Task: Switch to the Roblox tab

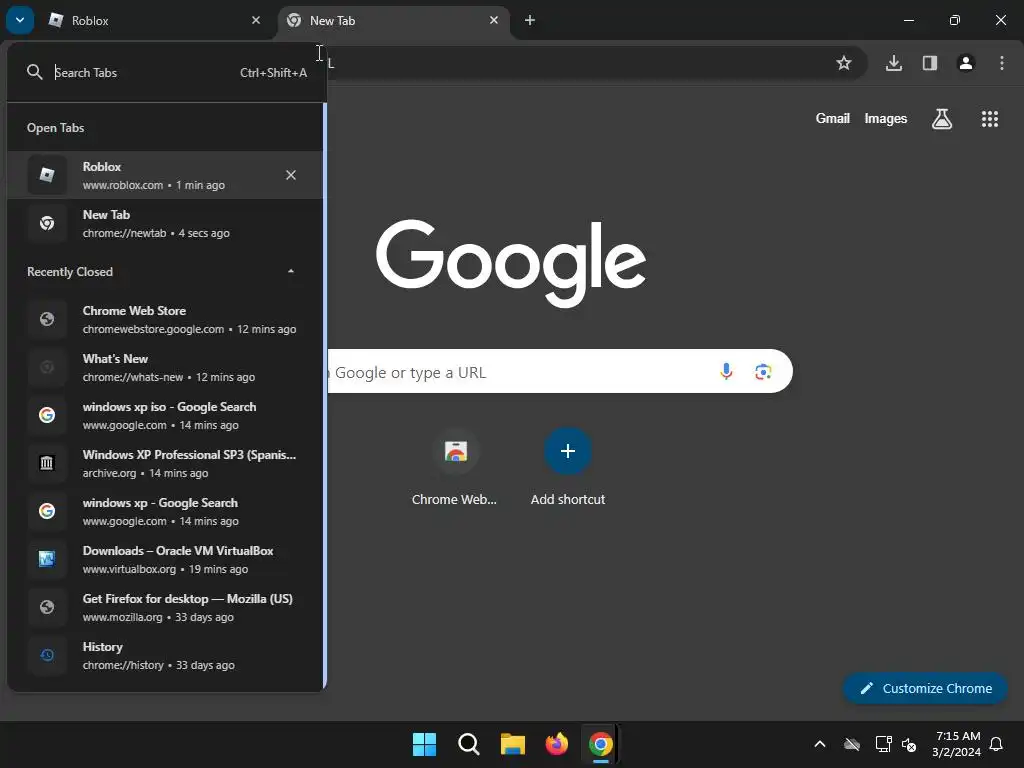Action: pos(155,20)
